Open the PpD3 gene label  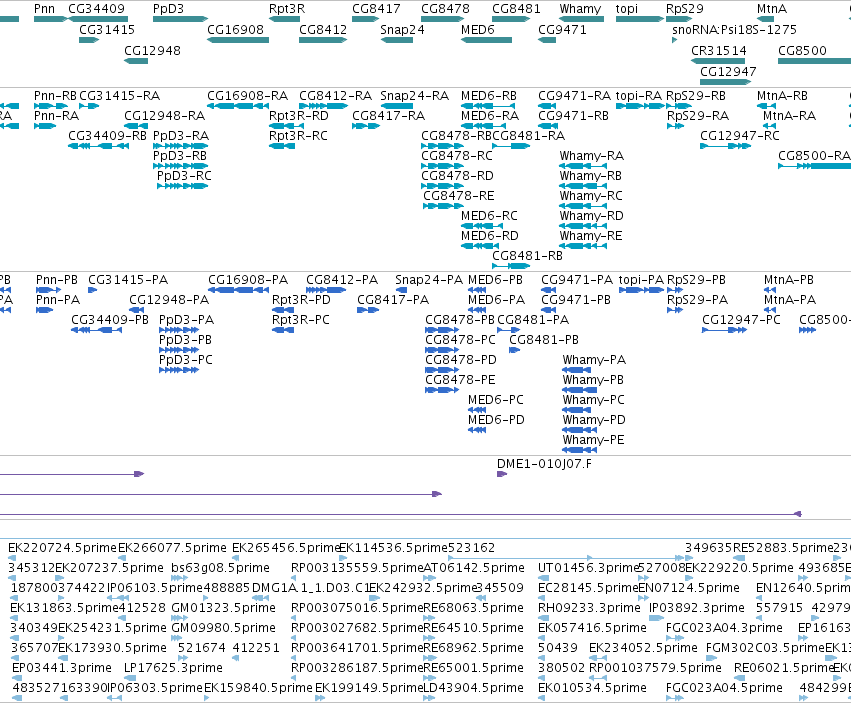(168, 9)
